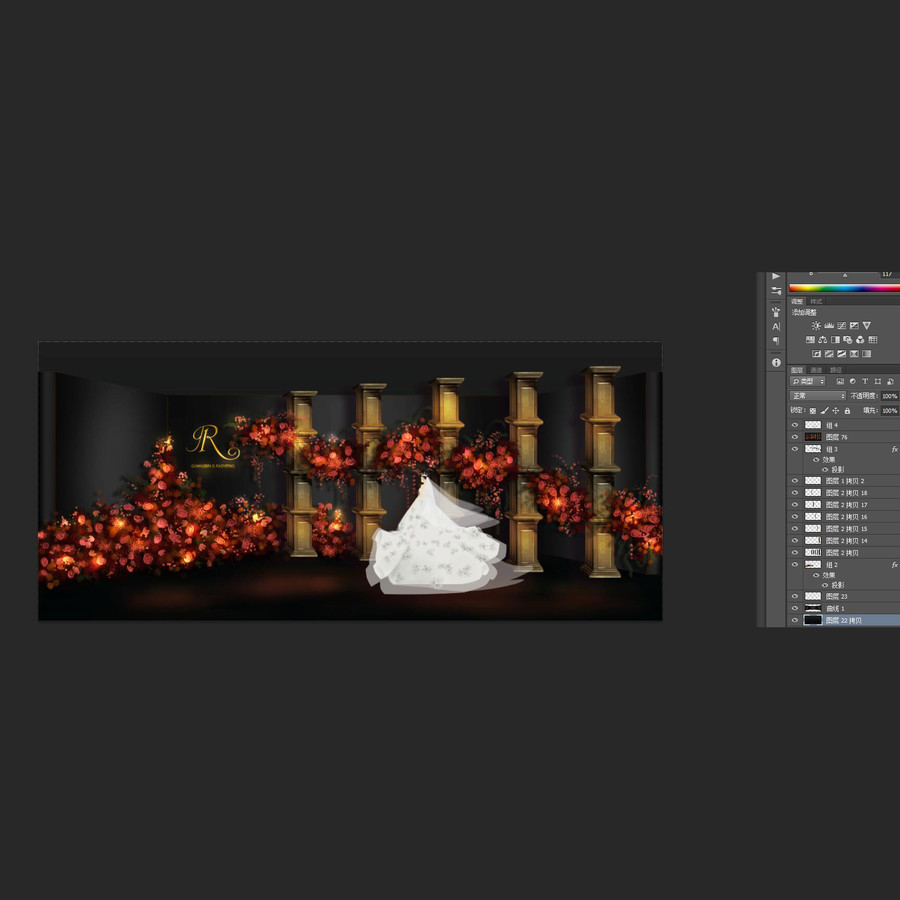Open the Brush panel icon
This screenshot has width=900, height=900.
pos(776,312)
